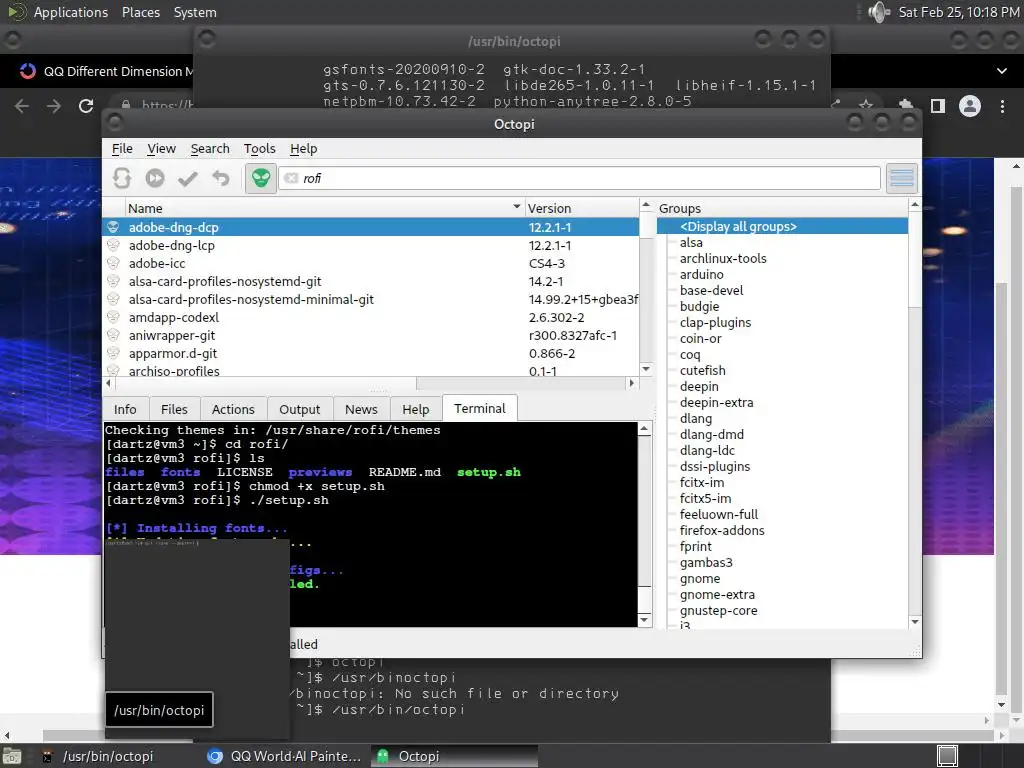Select adobe-icc package row
Viewport: 1024px width, 768px height.
[x=370, y=263]
